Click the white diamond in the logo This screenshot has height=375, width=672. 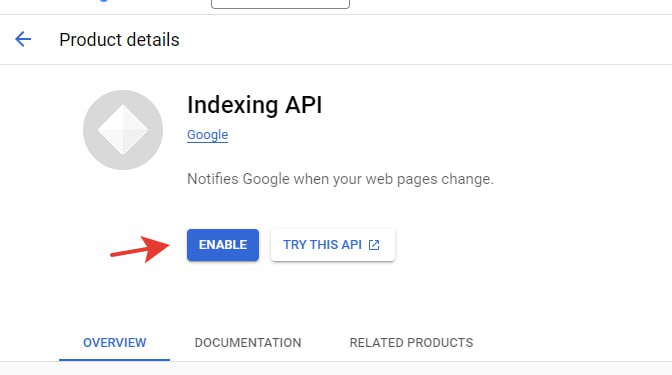[123, 130]
